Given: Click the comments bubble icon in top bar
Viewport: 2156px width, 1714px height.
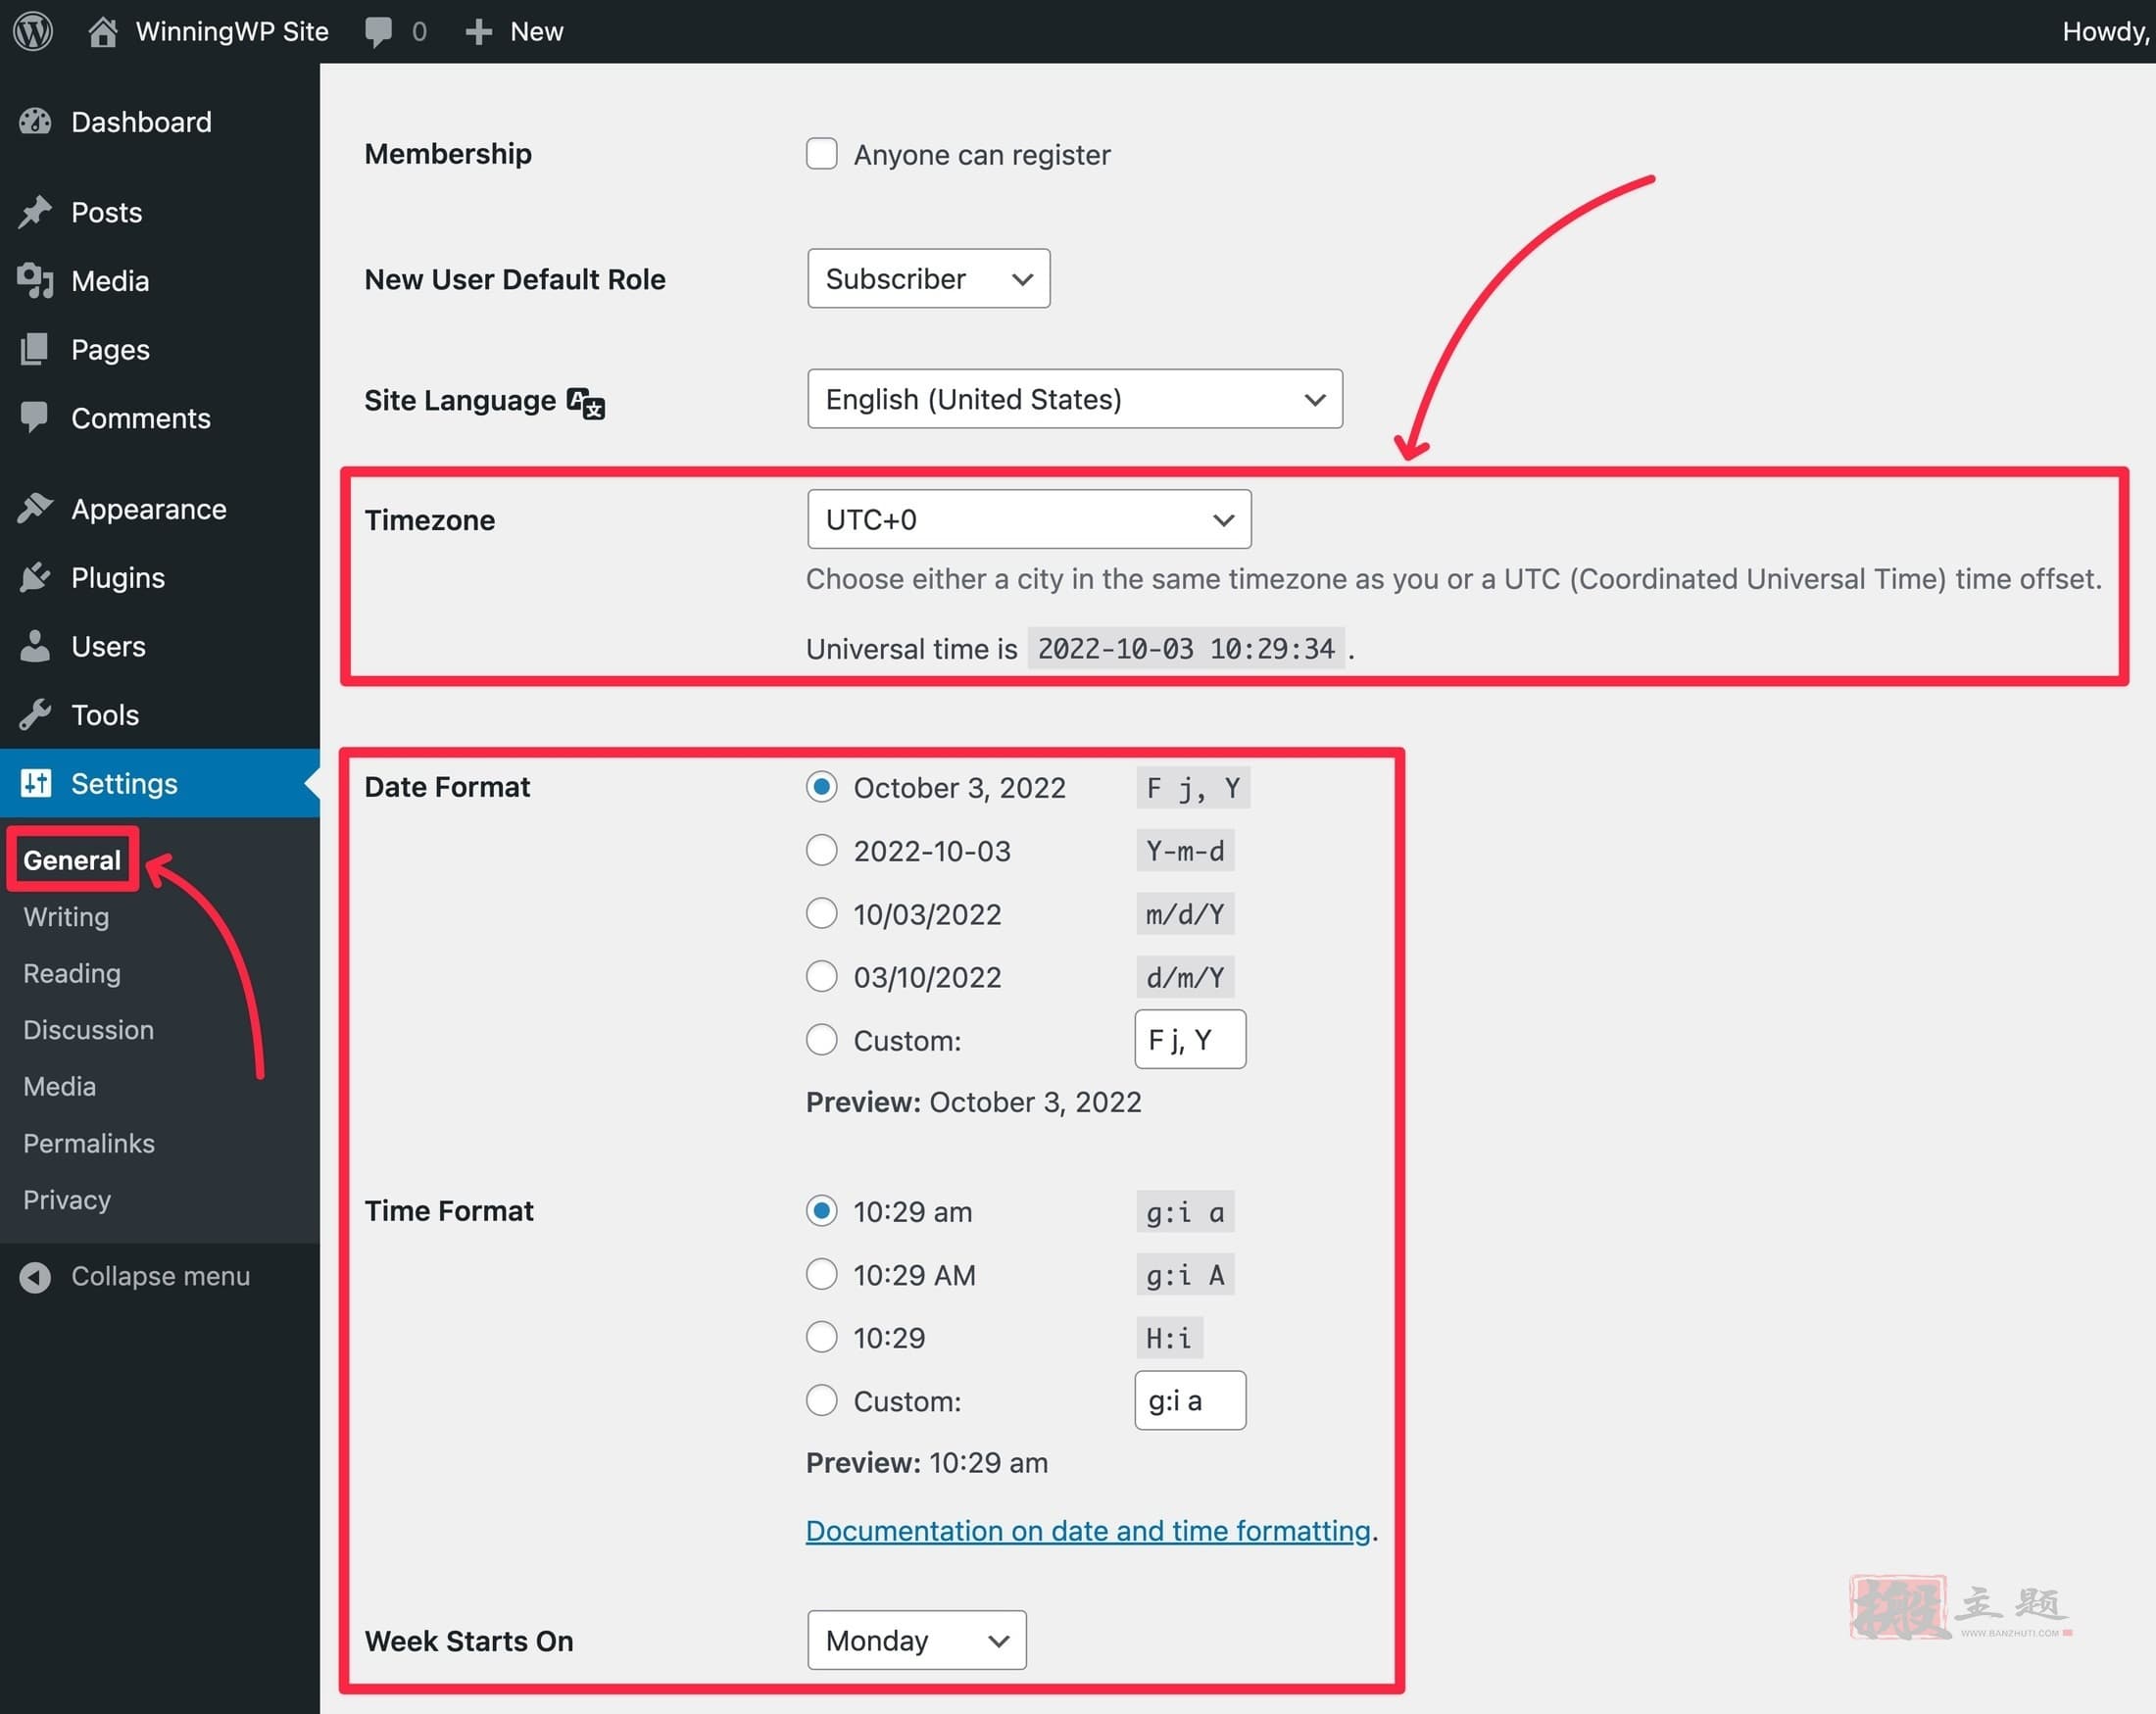Looking at the screenshot, I should point(378,32).
